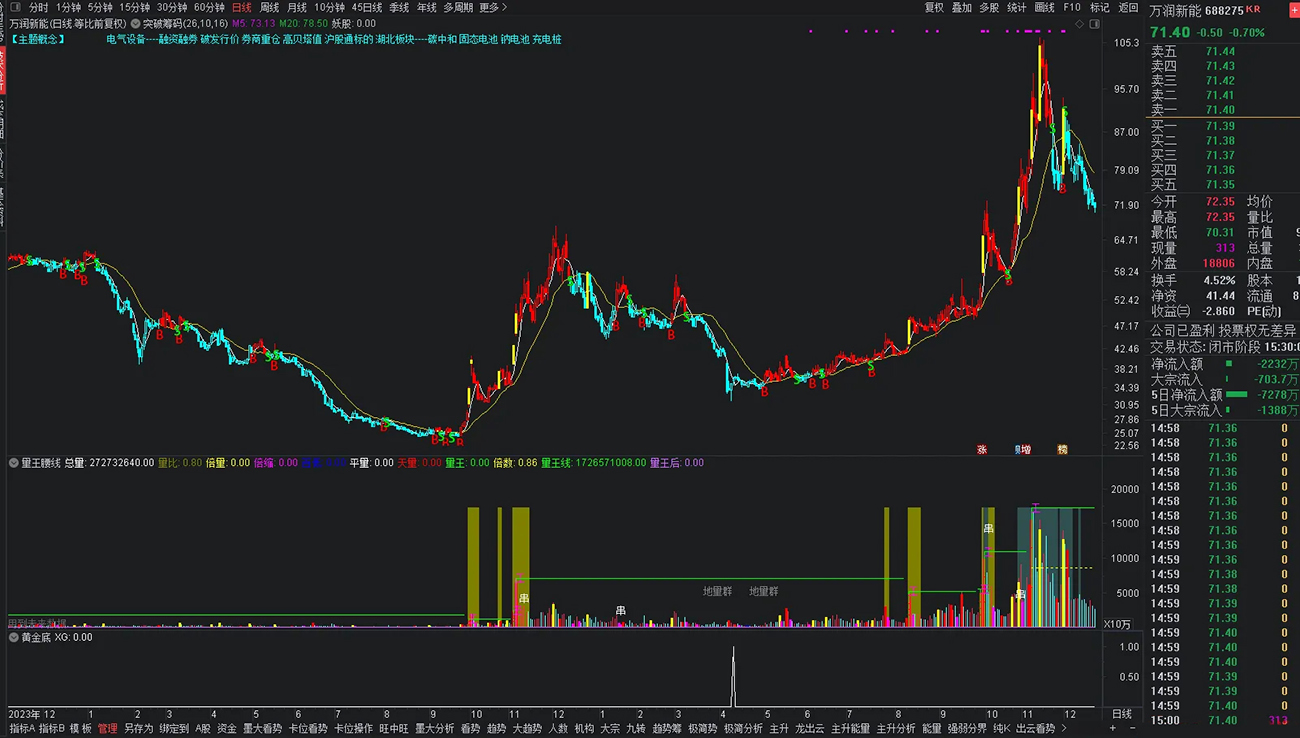Select the 机构 indicator
Screen dimensions: 1300x738
[585, 729]
